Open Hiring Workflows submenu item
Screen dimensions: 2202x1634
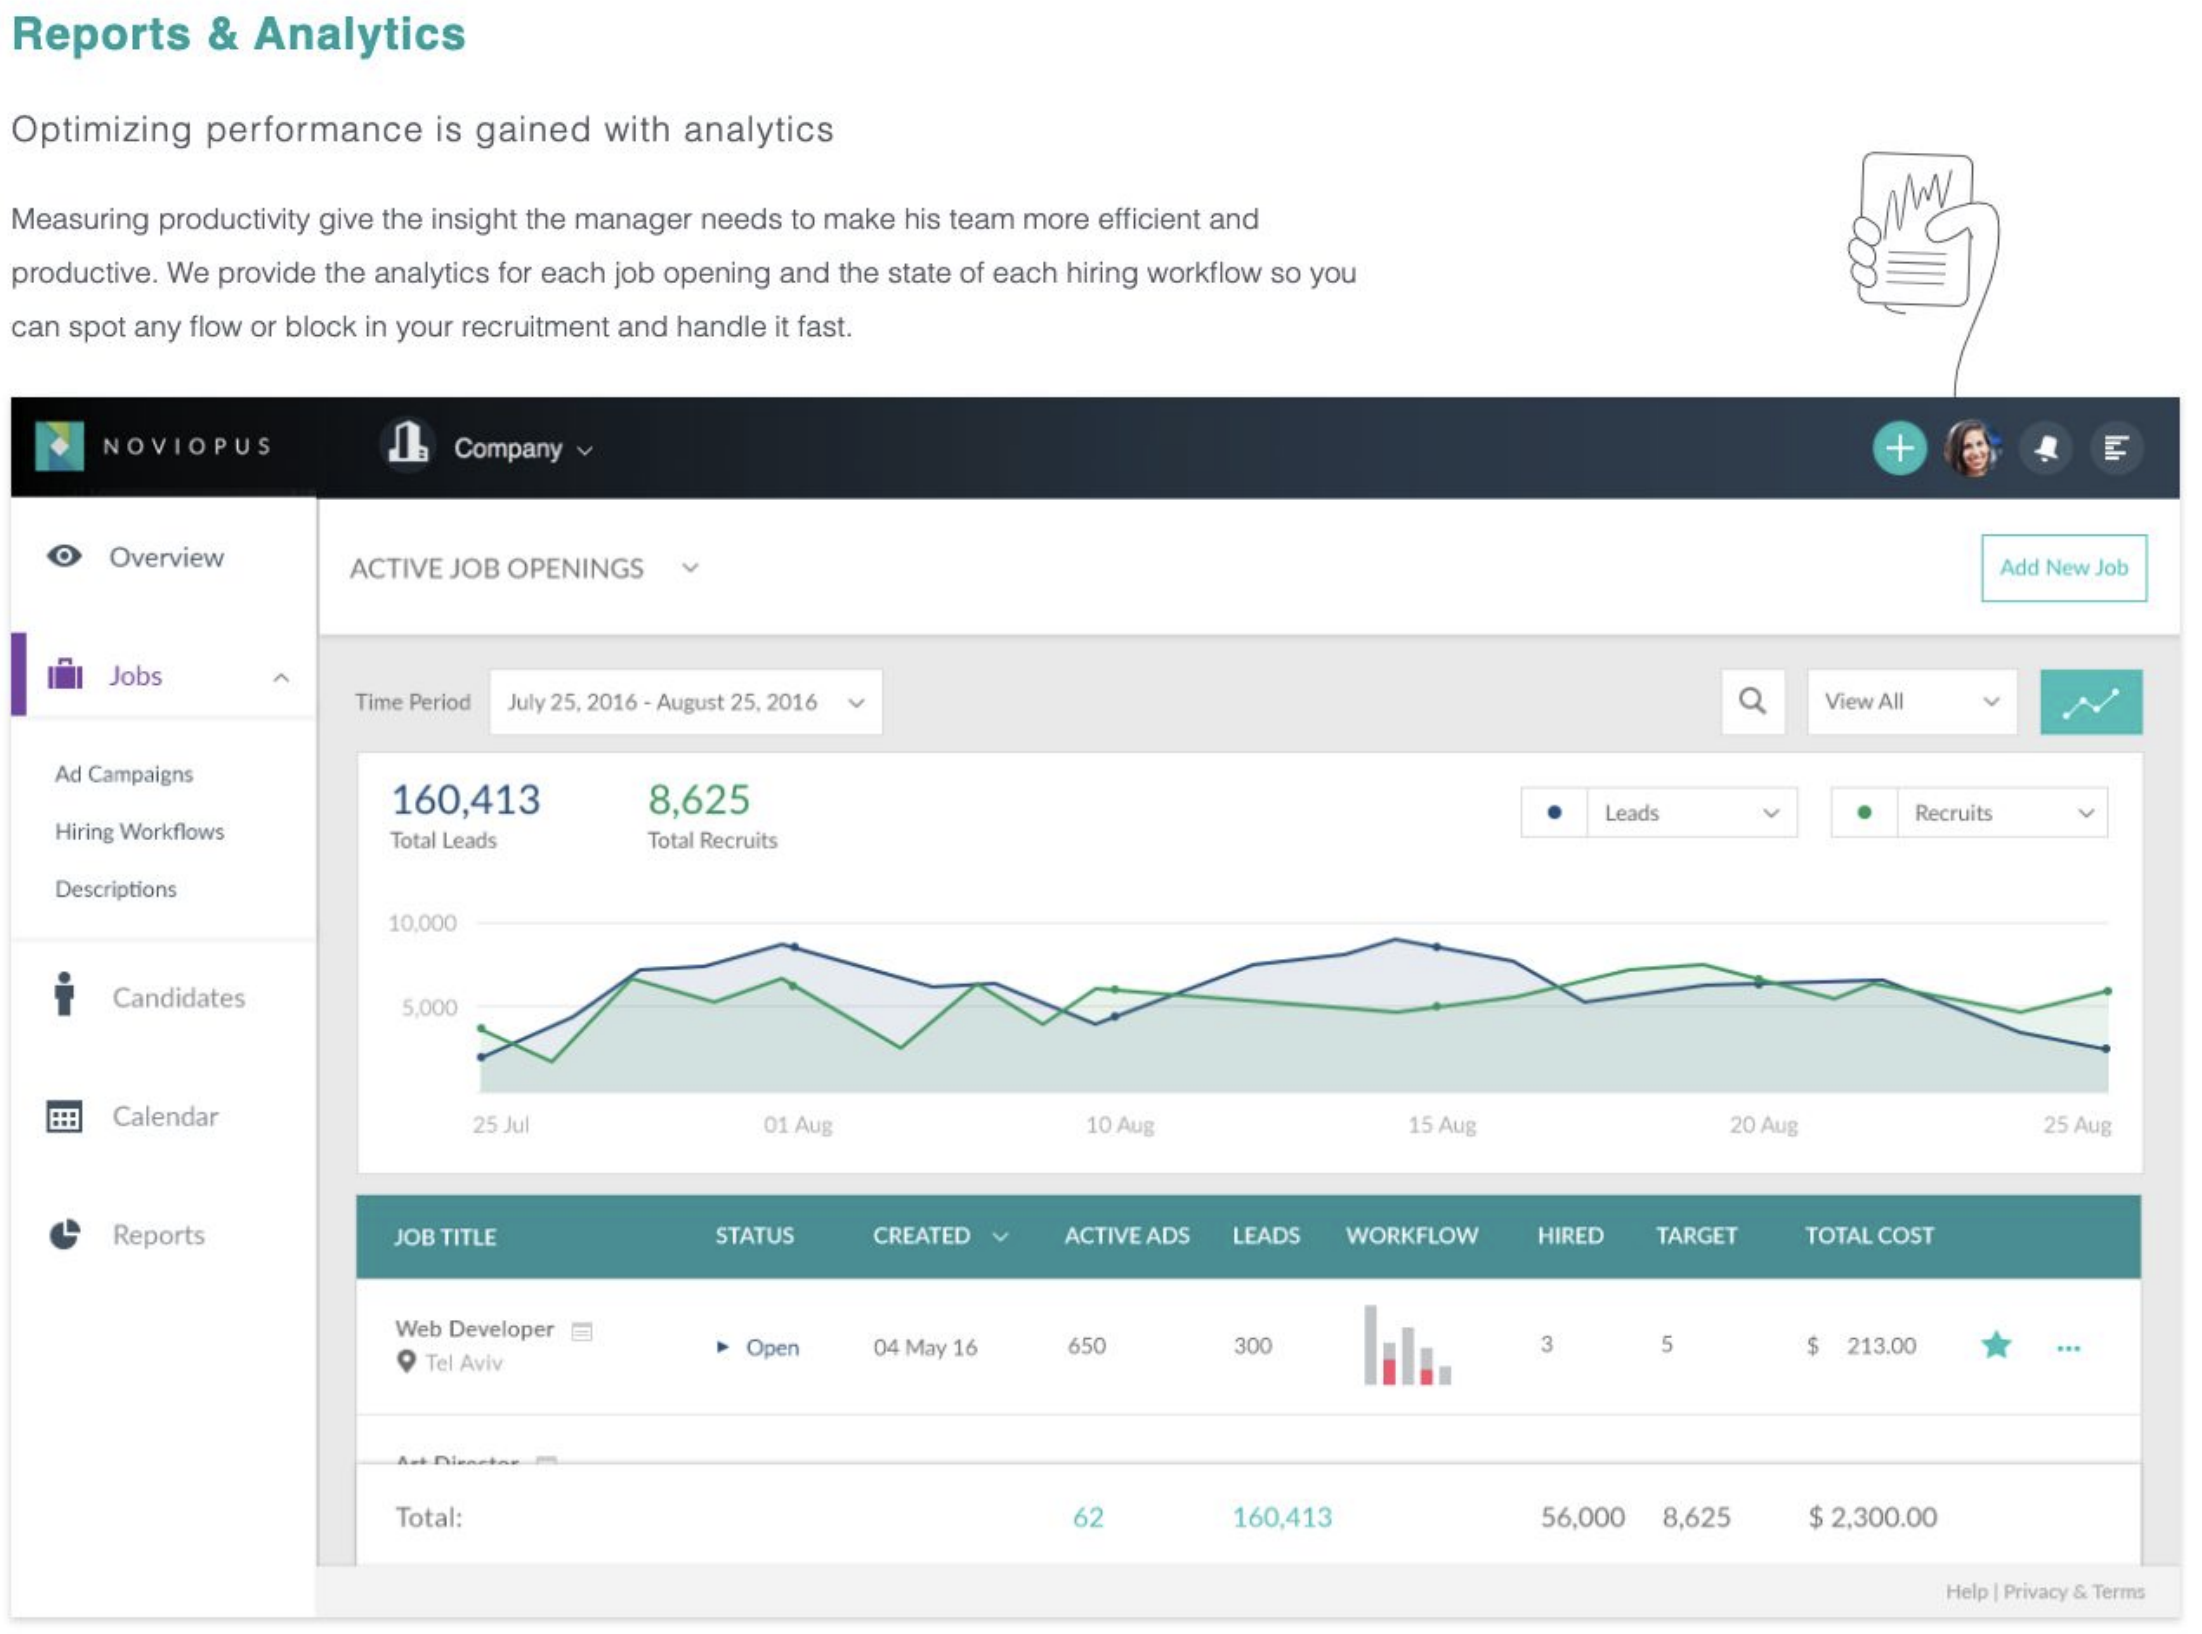139,831
